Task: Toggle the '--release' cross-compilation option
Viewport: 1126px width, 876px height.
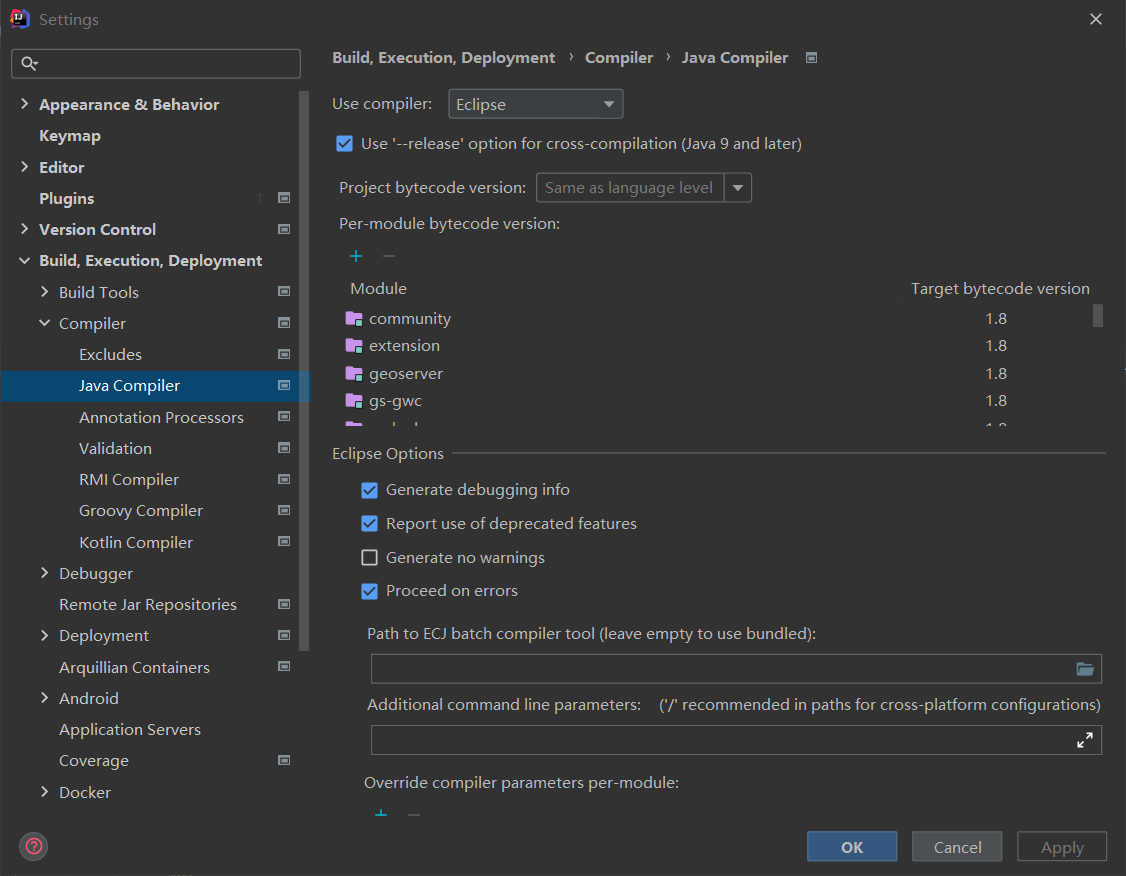Action: click(x=345, y=144)
